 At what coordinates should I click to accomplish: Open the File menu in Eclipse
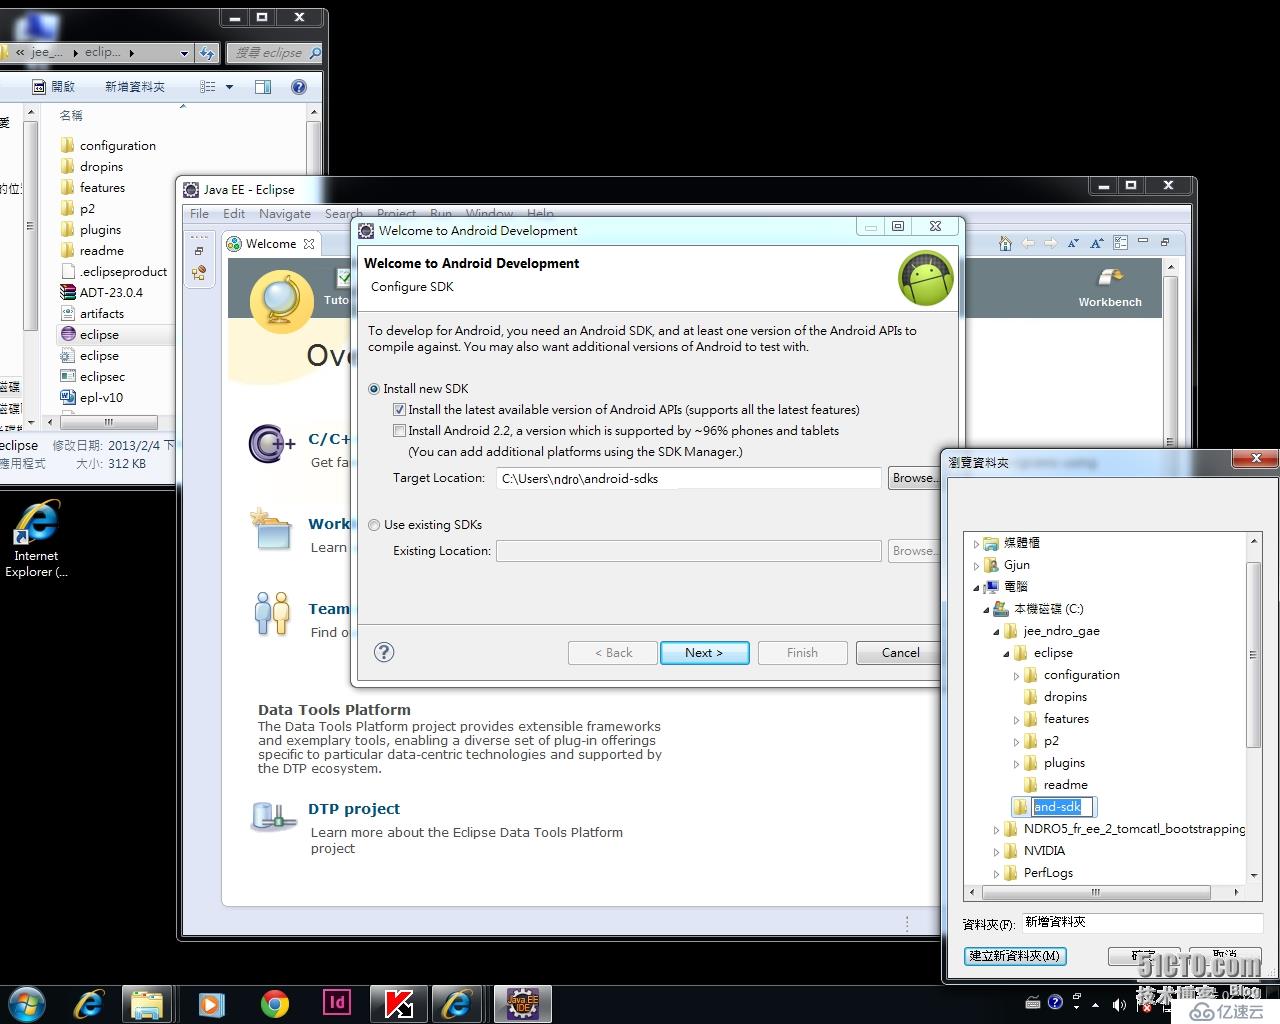[x=199, y=213]
